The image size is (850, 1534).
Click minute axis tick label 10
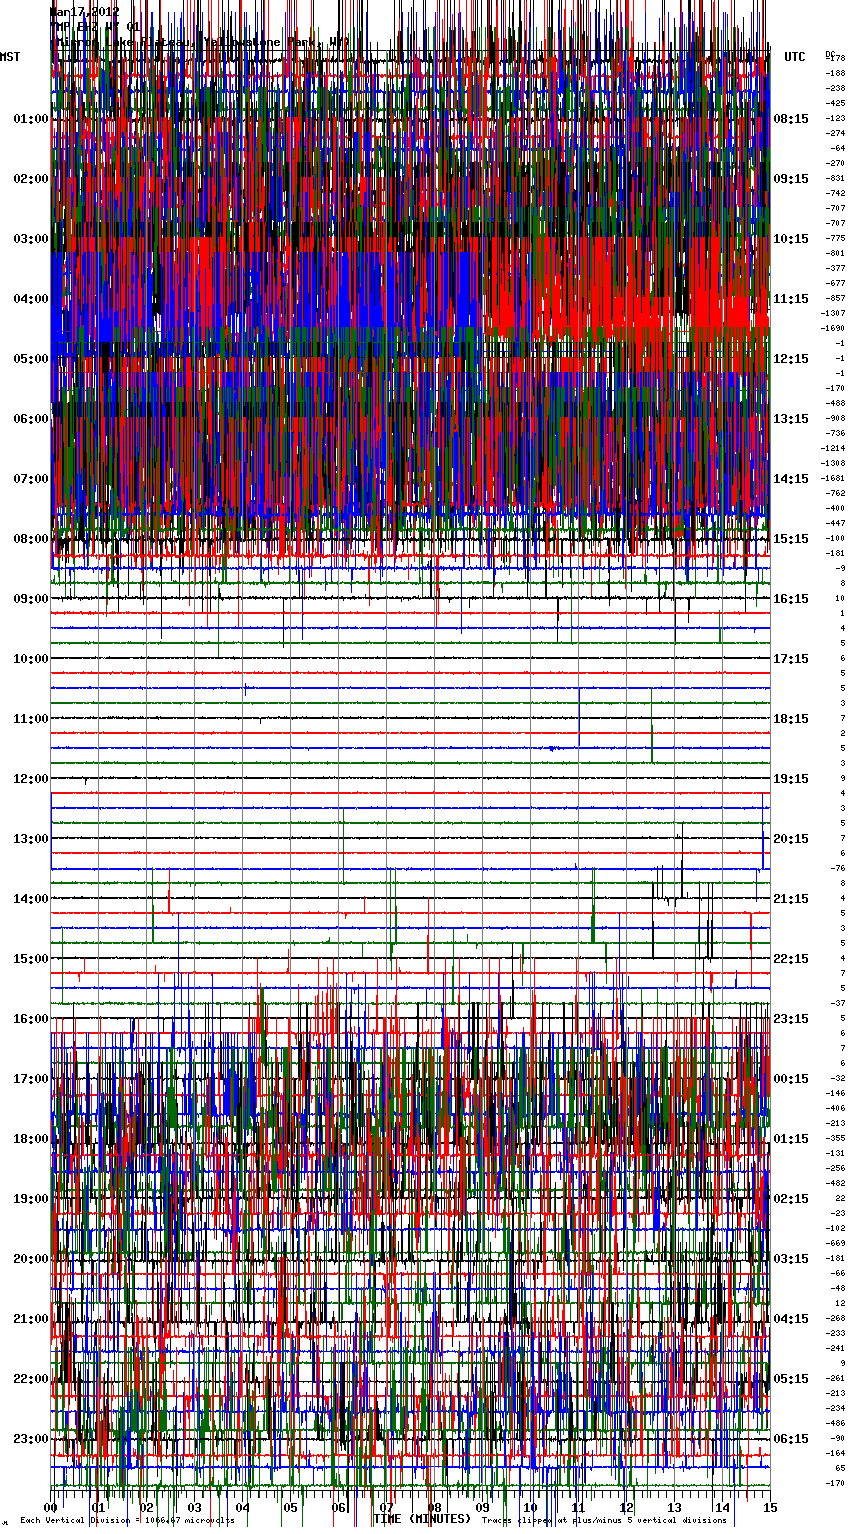coord(530,1507)
